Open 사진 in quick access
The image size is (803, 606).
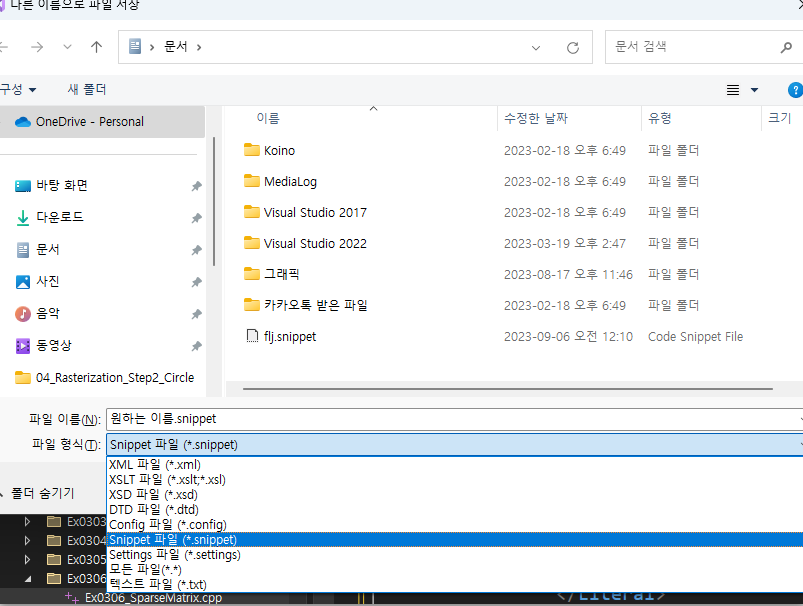click(x=48, y=281)
